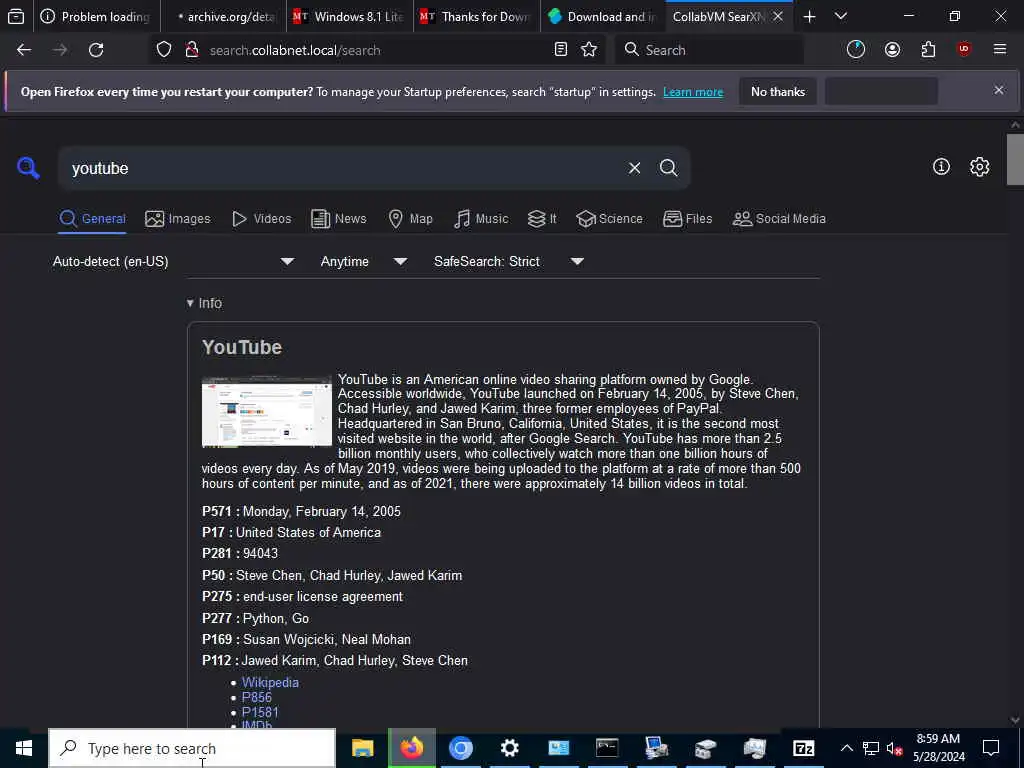This screenshot has height=768, width=1024.
Task: Select the Science search category
Action: click(x=609, y=219)
